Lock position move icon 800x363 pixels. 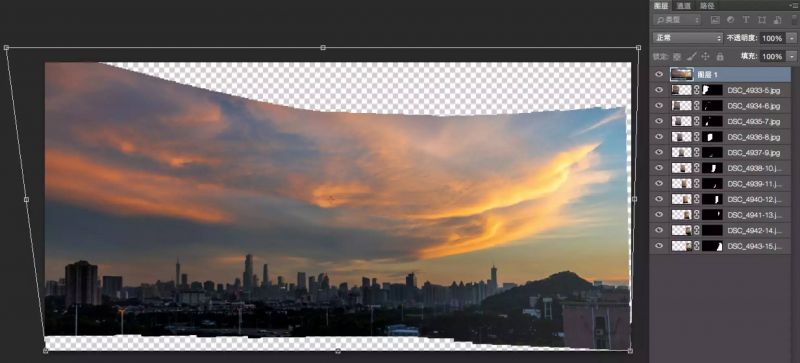(706, 56)
